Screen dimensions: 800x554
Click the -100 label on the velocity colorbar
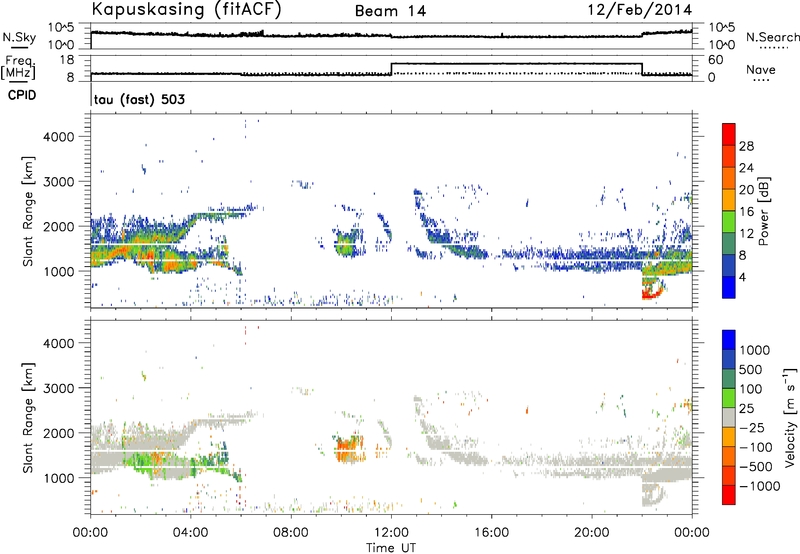[756, 447]
